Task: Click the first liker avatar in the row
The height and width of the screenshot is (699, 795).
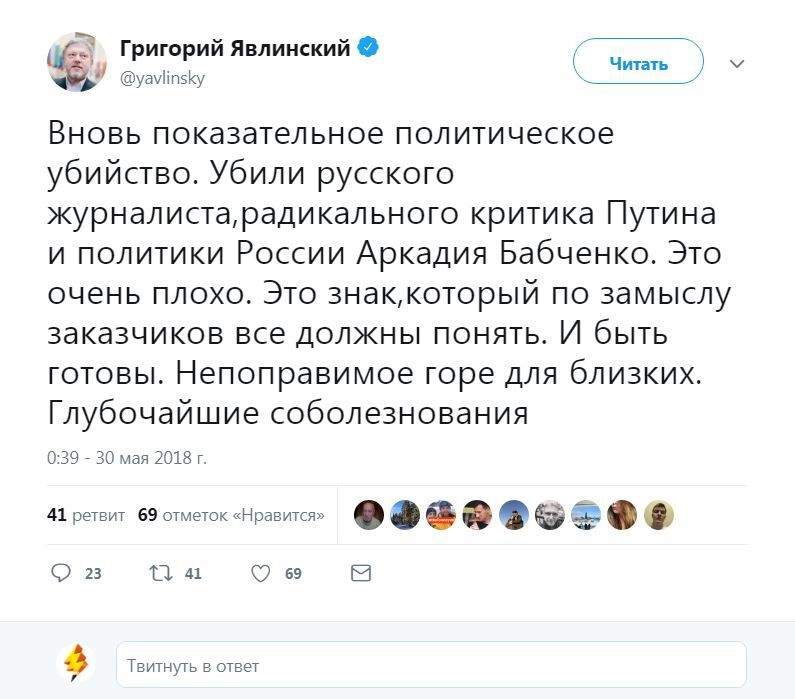Action: [369, 515]
